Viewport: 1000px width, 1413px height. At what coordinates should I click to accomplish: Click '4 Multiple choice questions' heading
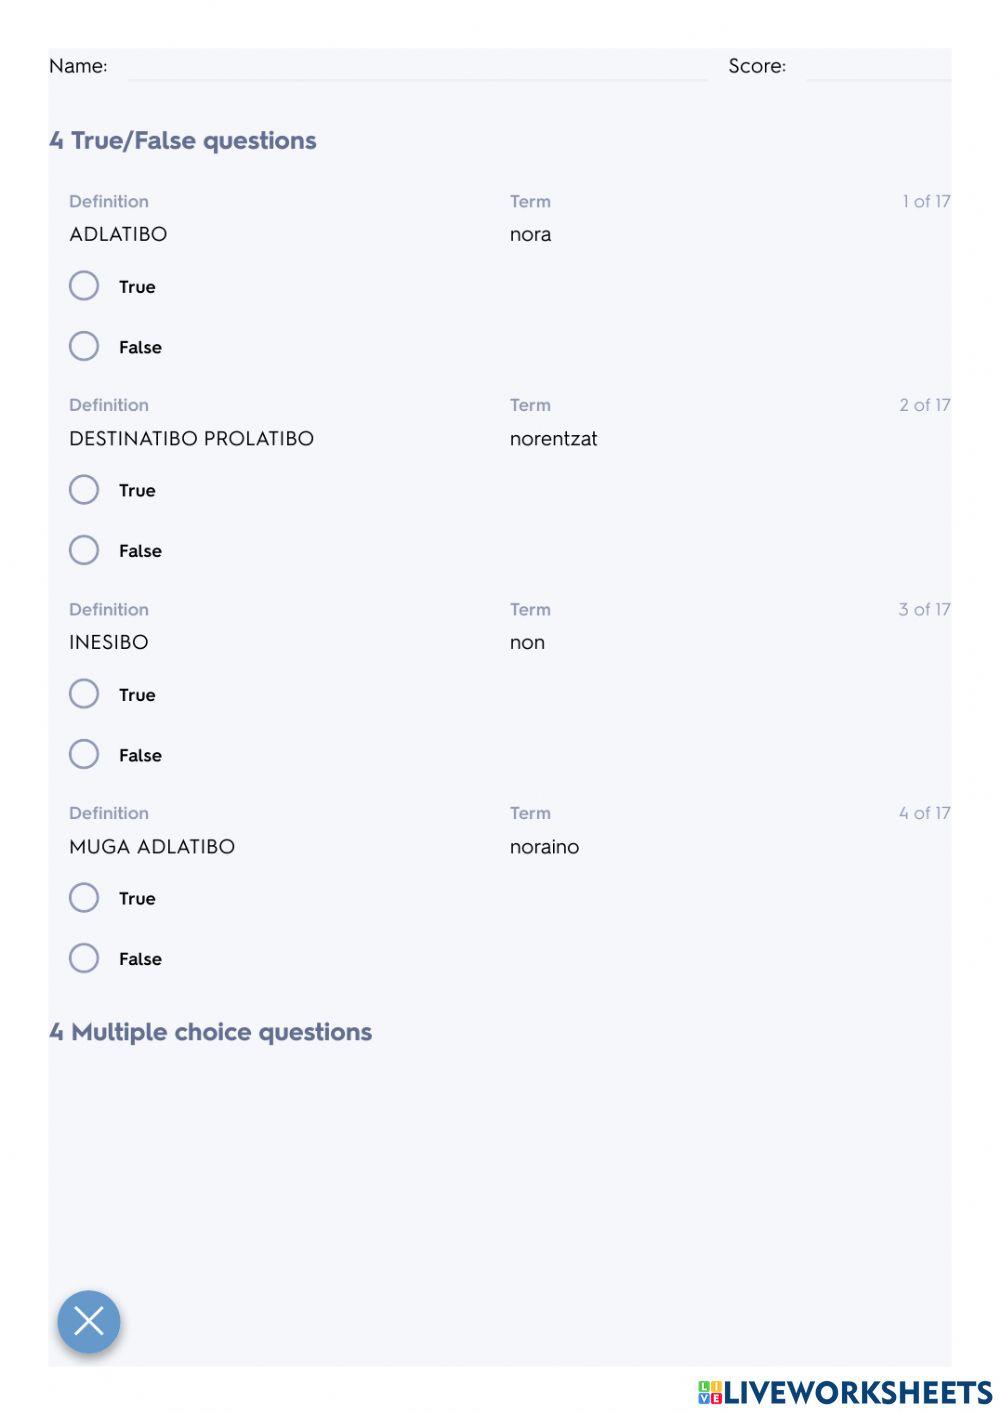tap(211, 1032)
